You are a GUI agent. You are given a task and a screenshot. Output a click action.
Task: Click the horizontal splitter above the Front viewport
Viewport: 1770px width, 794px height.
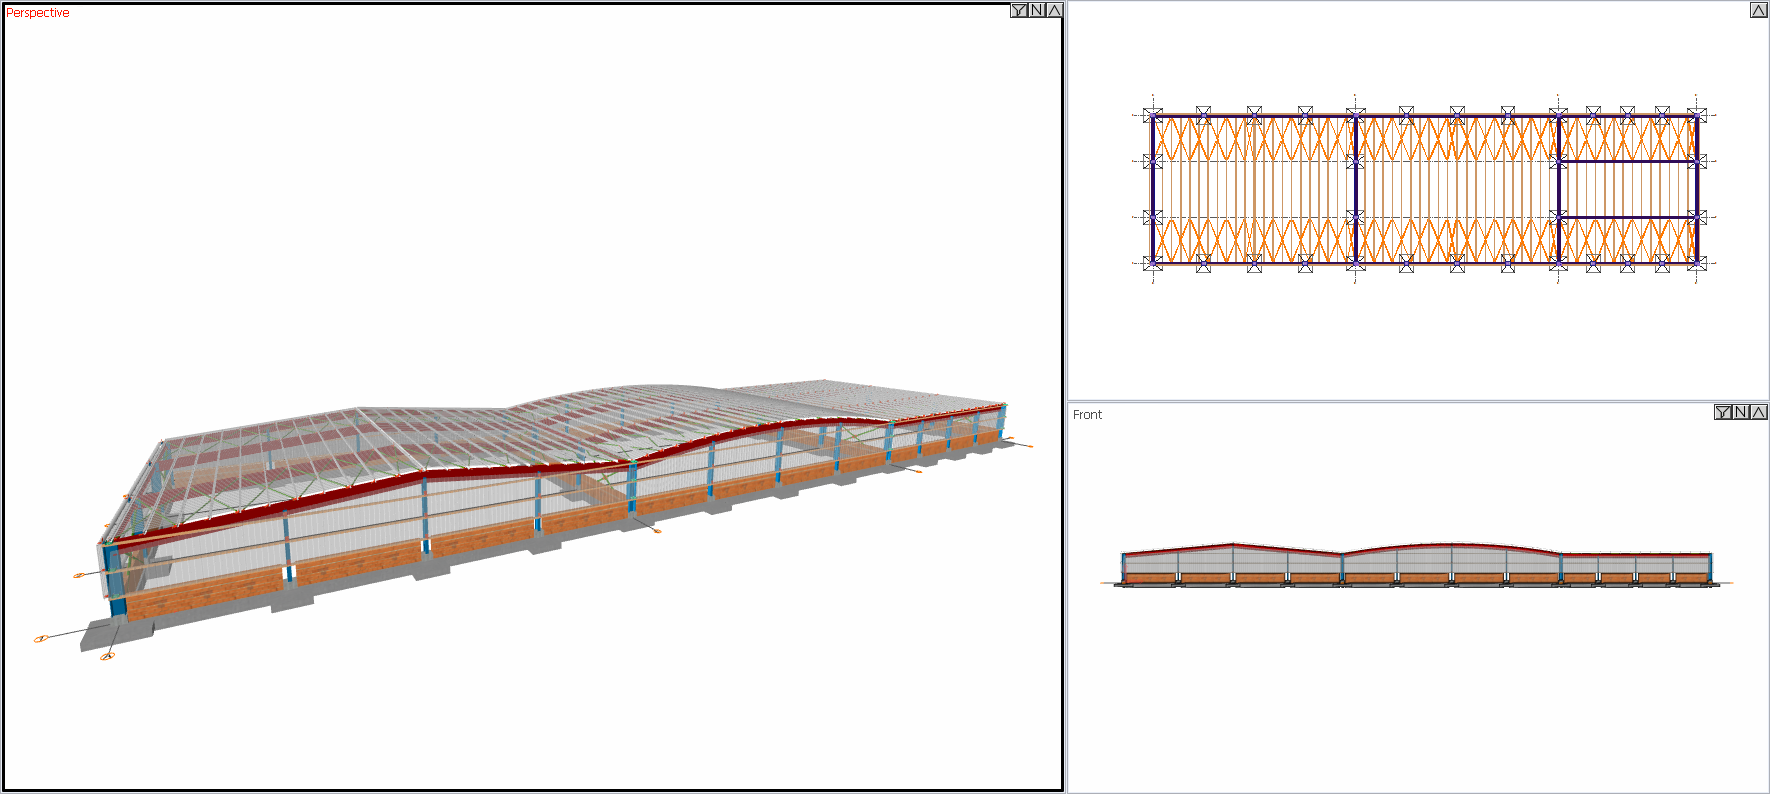pos(1418,402)
